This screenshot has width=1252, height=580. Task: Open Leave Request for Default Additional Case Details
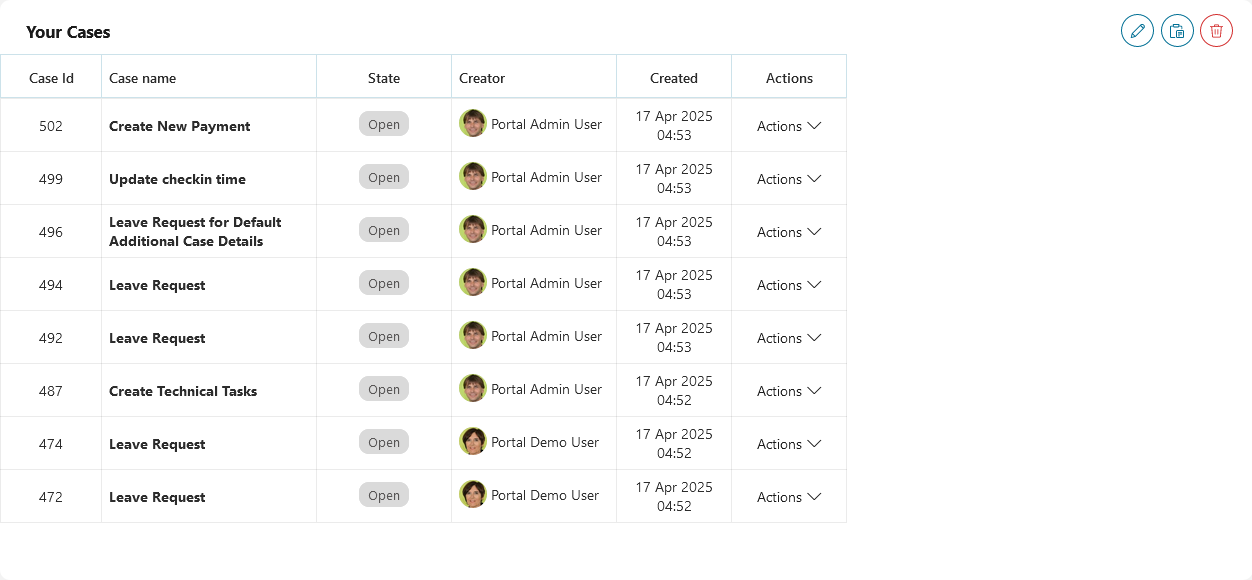tap(195, 232)
